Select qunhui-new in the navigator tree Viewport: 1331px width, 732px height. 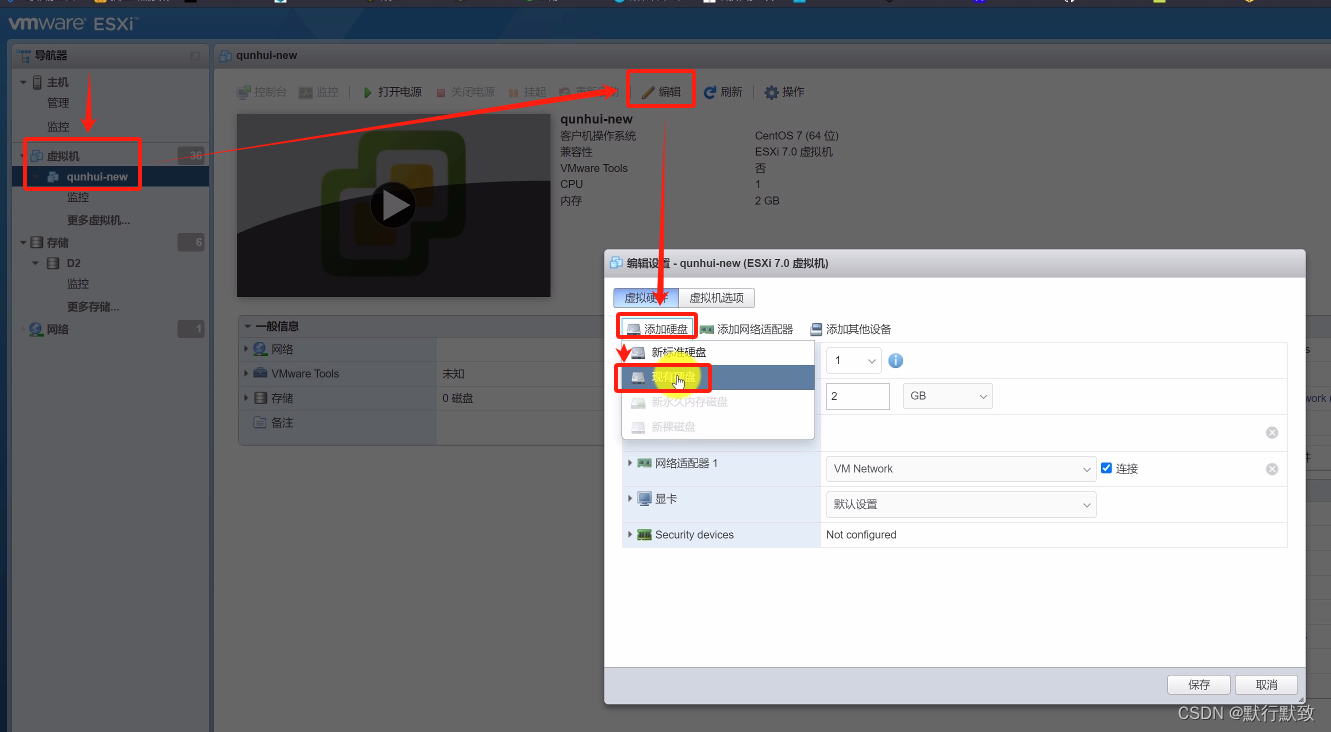[x=97, y=177]
